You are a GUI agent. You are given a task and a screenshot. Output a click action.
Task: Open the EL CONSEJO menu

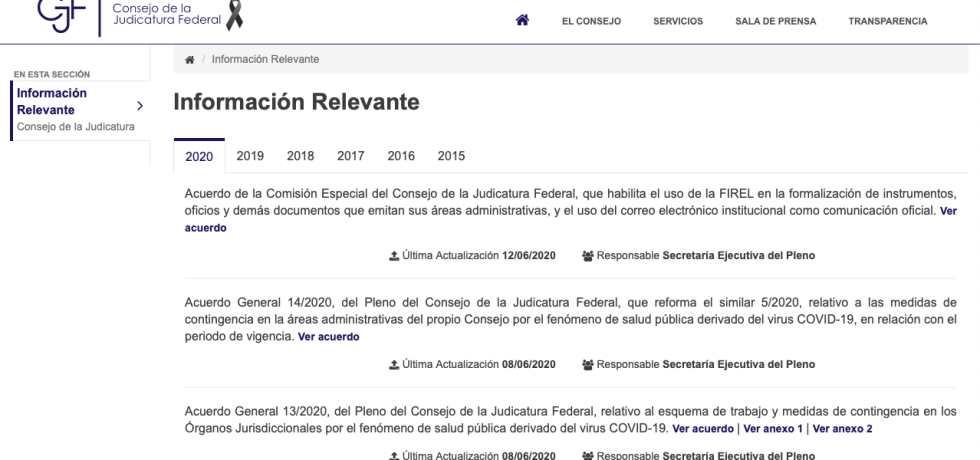point(593,21)
